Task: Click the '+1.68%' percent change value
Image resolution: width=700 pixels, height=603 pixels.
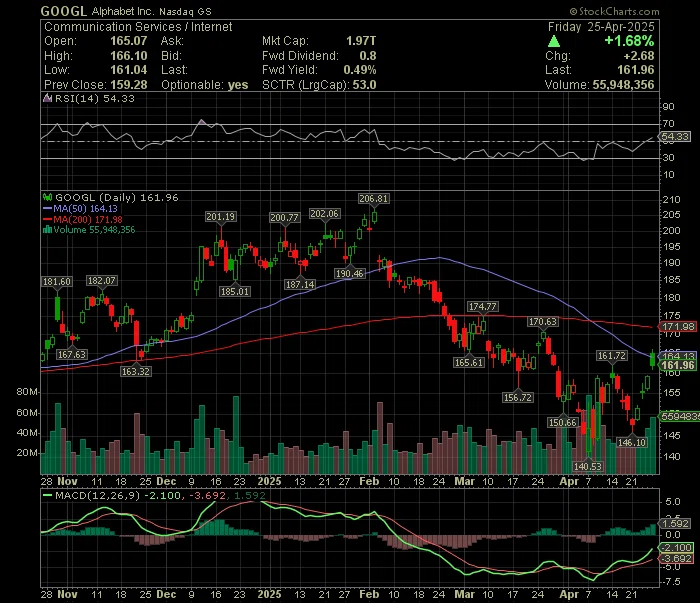Action: tap(629, 41)
